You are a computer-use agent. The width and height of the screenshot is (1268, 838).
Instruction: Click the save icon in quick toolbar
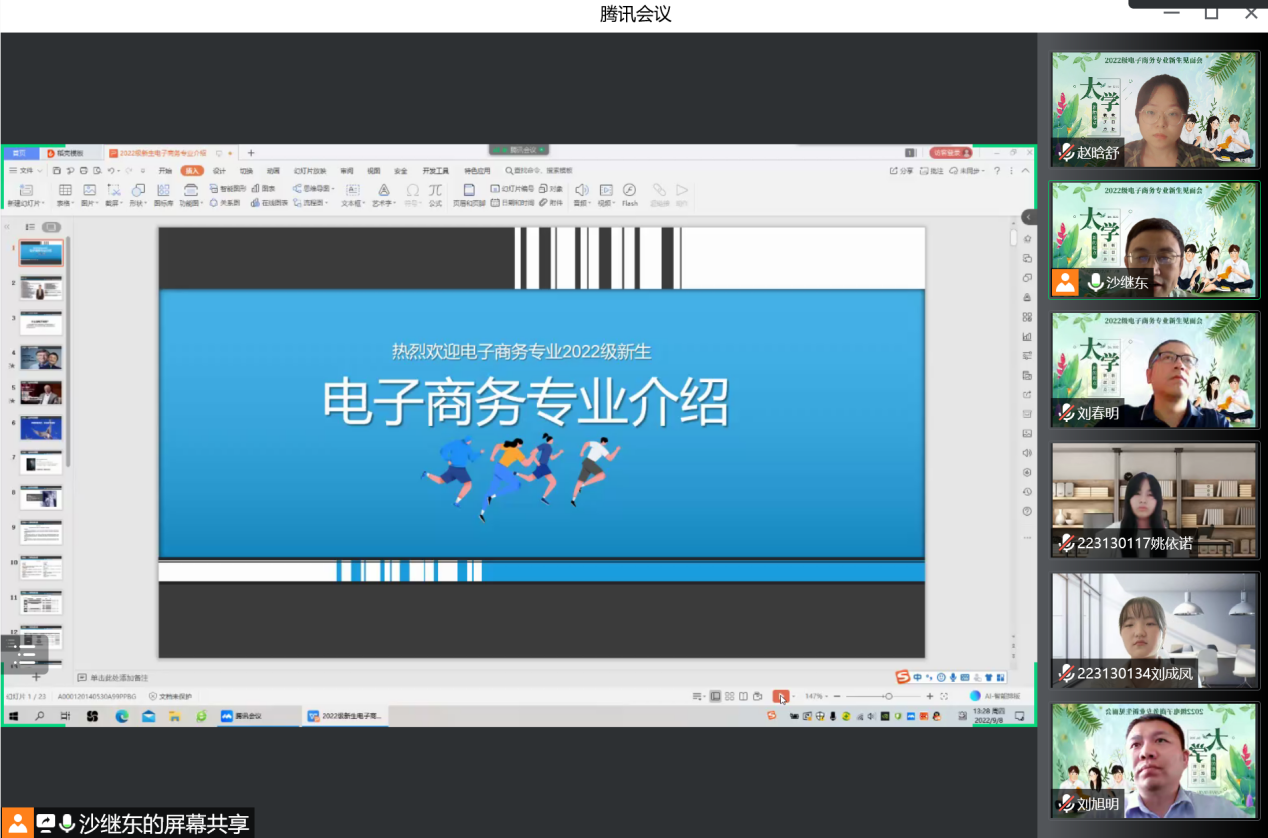click(57, 171)
